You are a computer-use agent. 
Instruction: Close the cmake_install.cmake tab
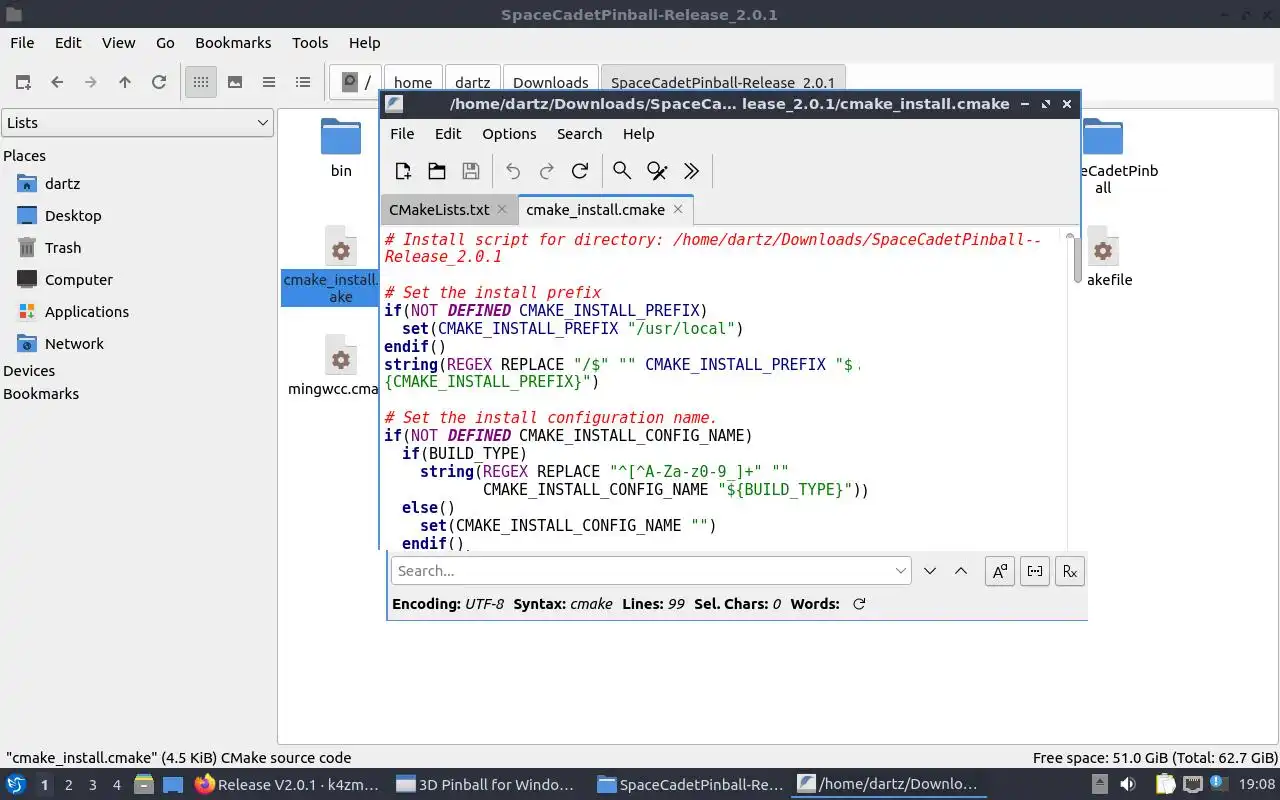pyautogui.click(x=678, y=210)
